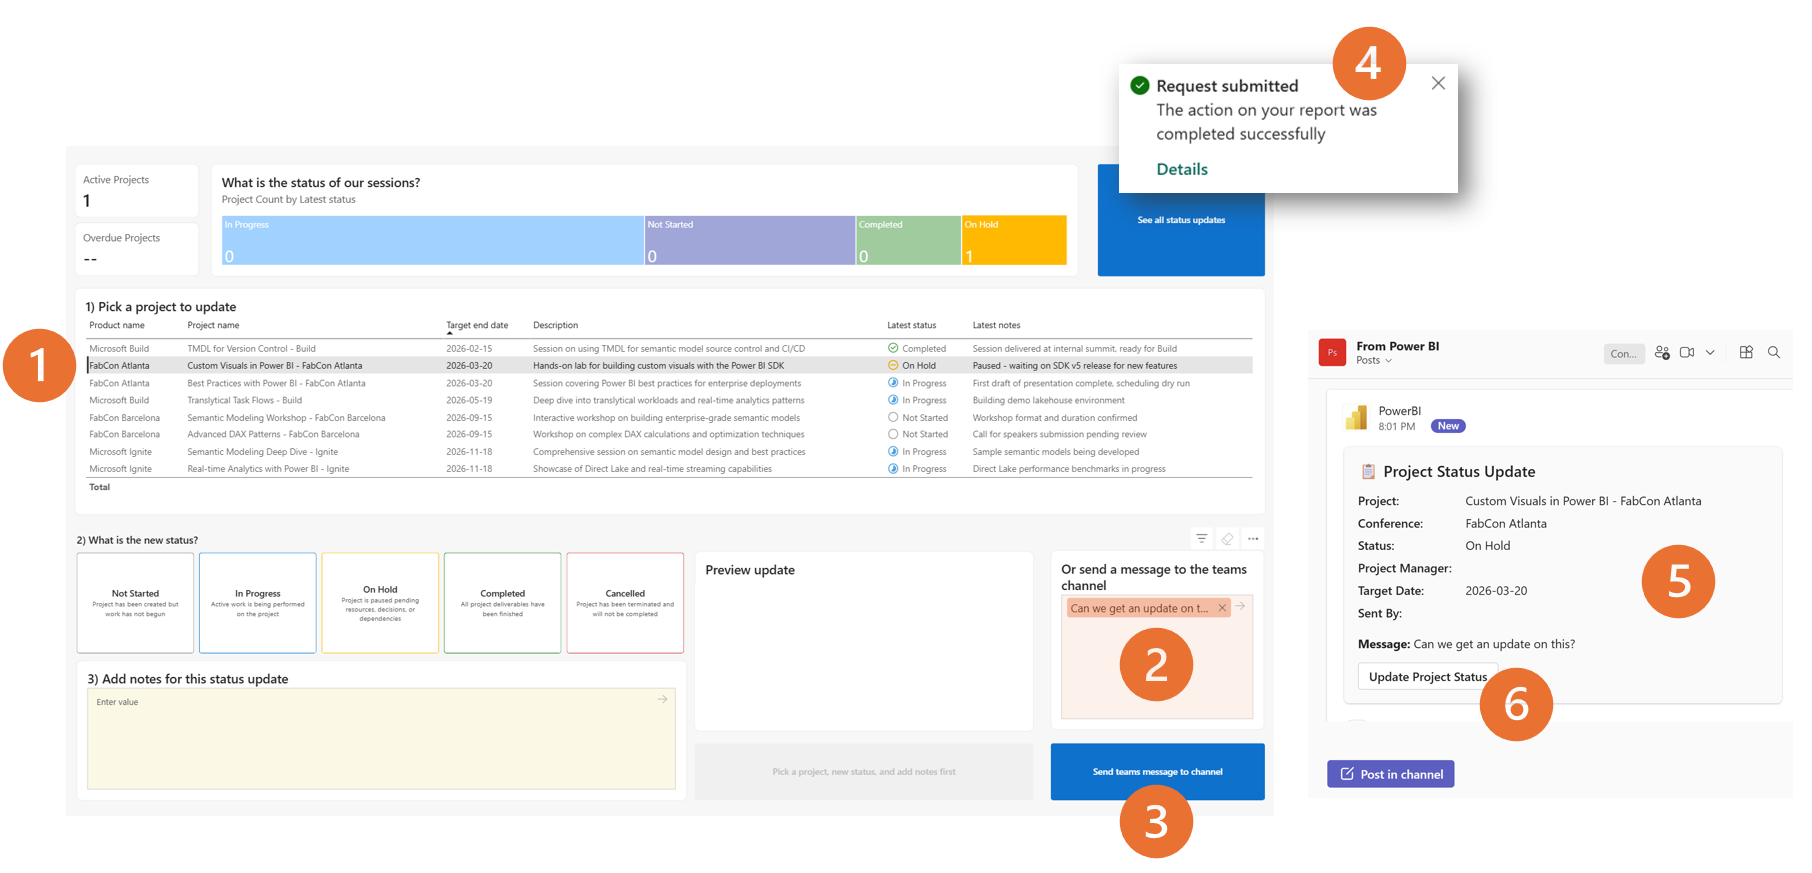Sort by the Target end date column header
Viewport: 1812px width, 873px height.
tap(477, 325)
